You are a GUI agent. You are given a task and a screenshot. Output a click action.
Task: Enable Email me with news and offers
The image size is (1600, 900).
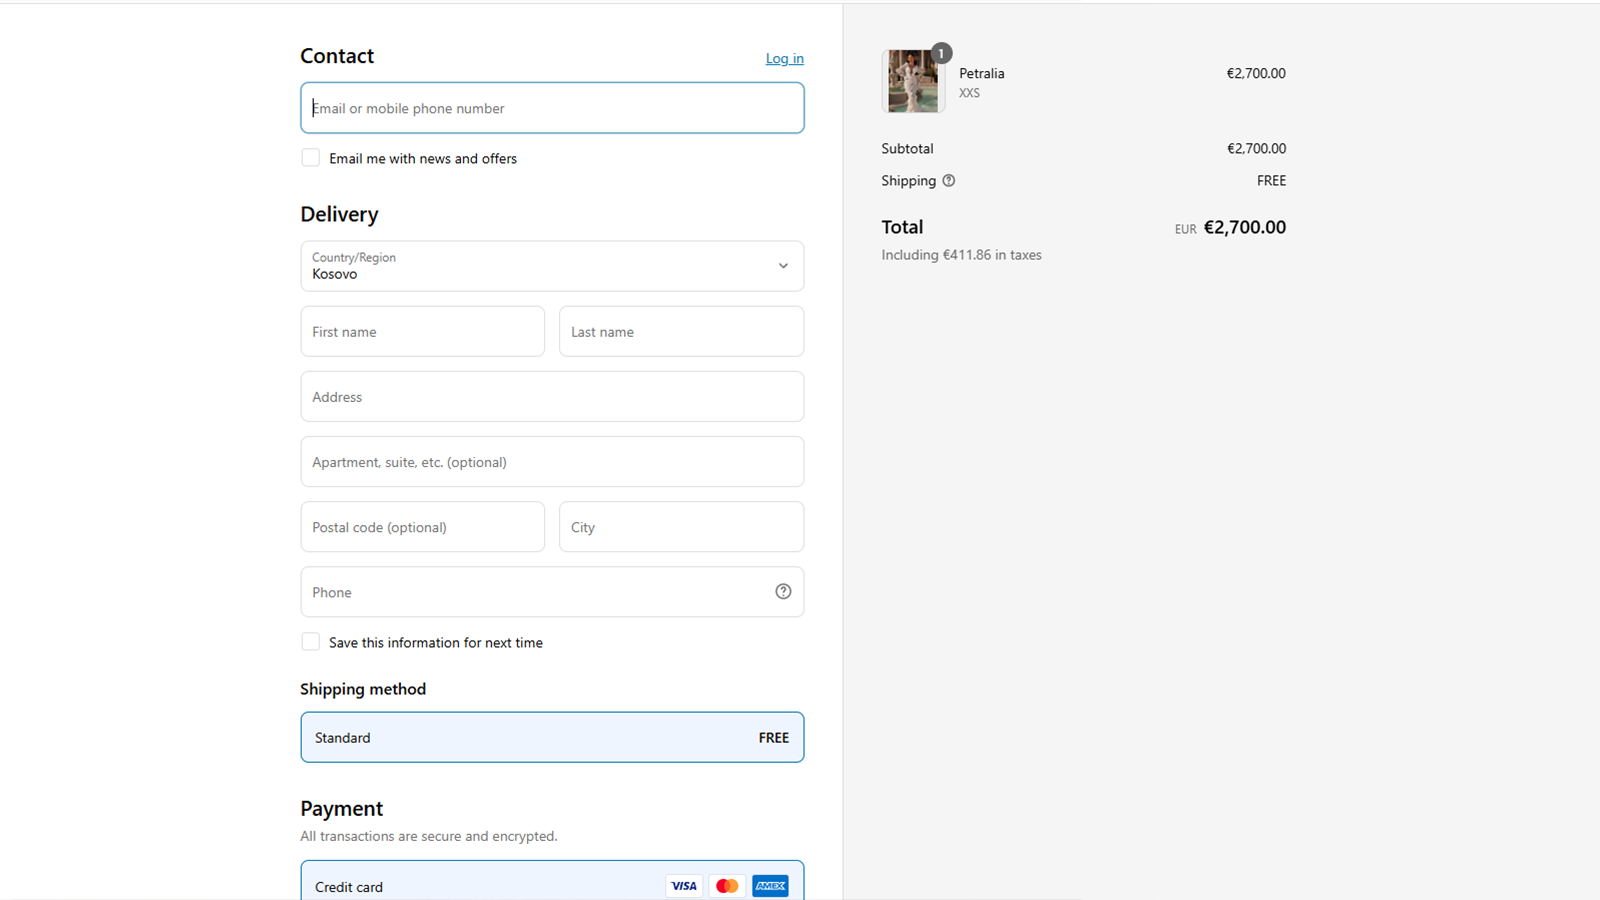point(311,158)
